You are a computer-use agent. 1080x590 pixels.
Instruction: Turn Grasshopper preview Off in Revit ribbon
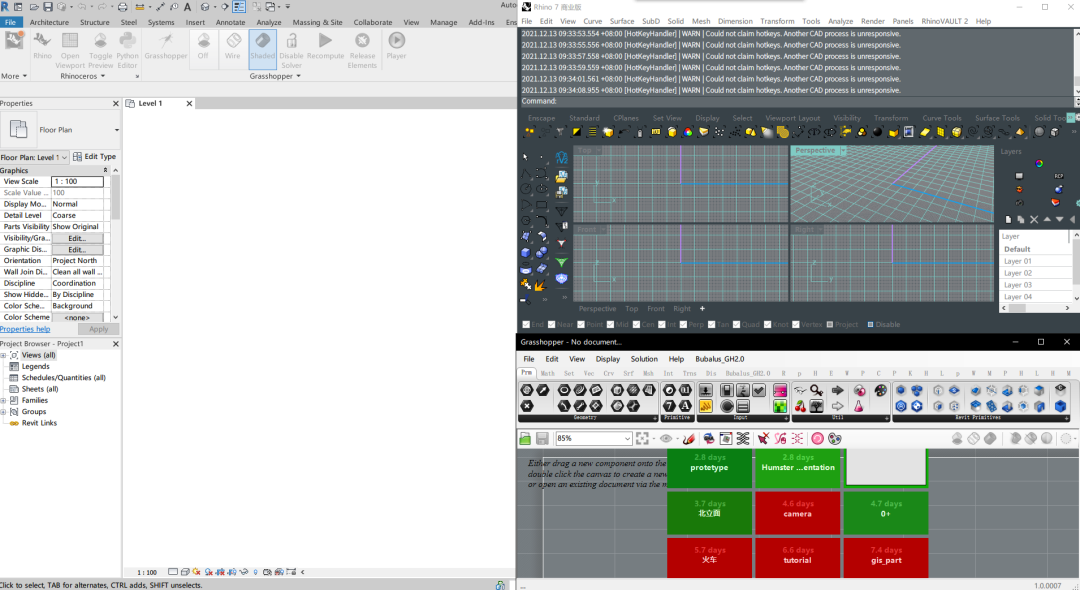[x=203, y=48]
